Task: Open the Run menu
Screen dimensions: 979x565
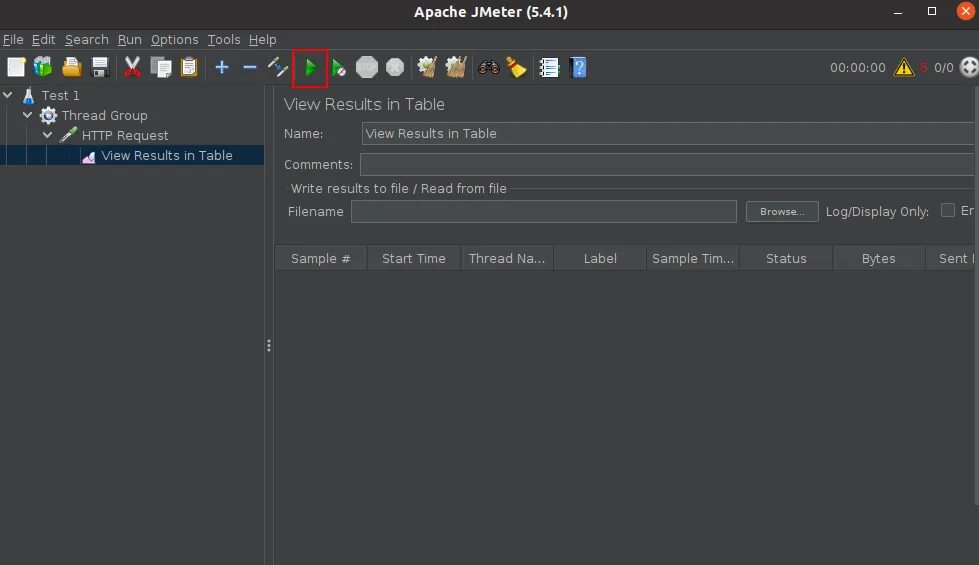Action: click(x=129, y=39)
